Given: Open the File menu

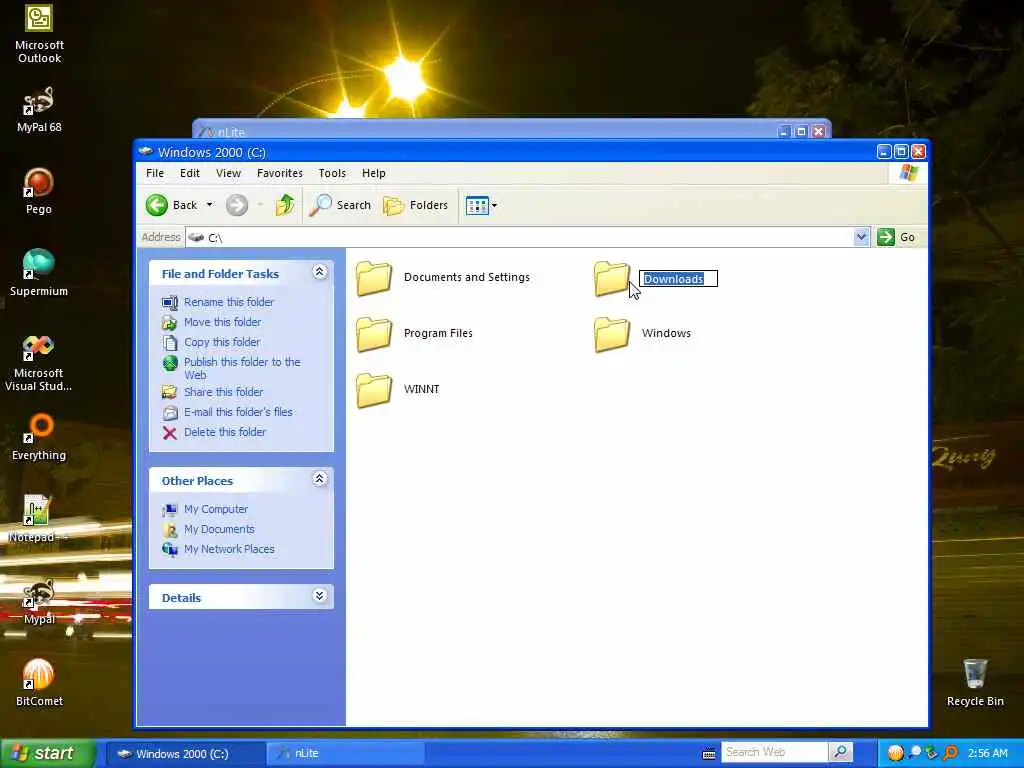Looking at the screenshot, I should point(155,173).
